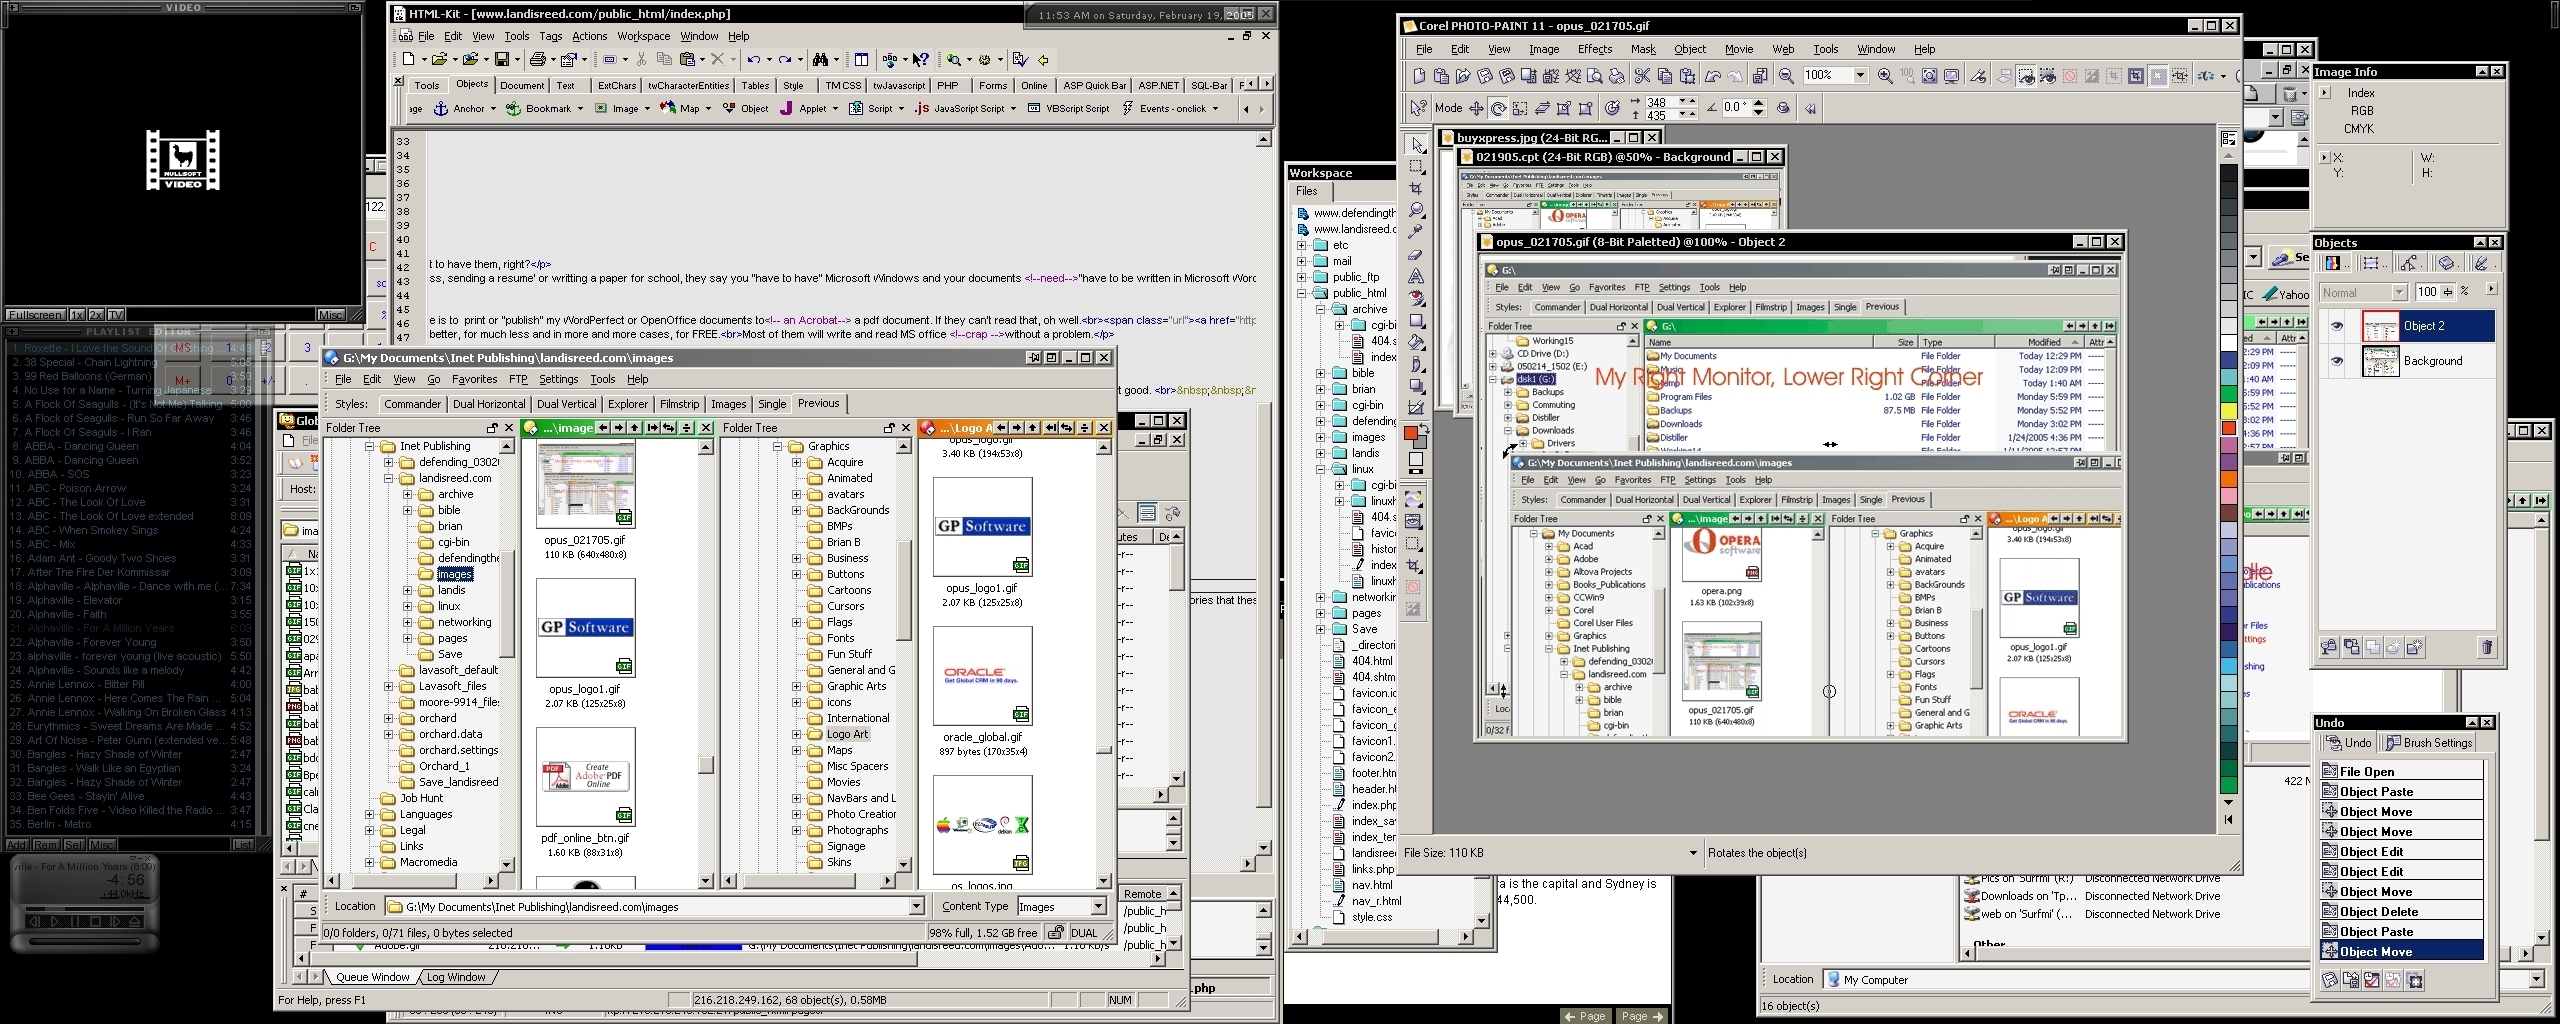This screenshot has height=1024, width=2560.
Task: Click the Context Help pointer icon in HTML-Kit
Action: [921, 60]
